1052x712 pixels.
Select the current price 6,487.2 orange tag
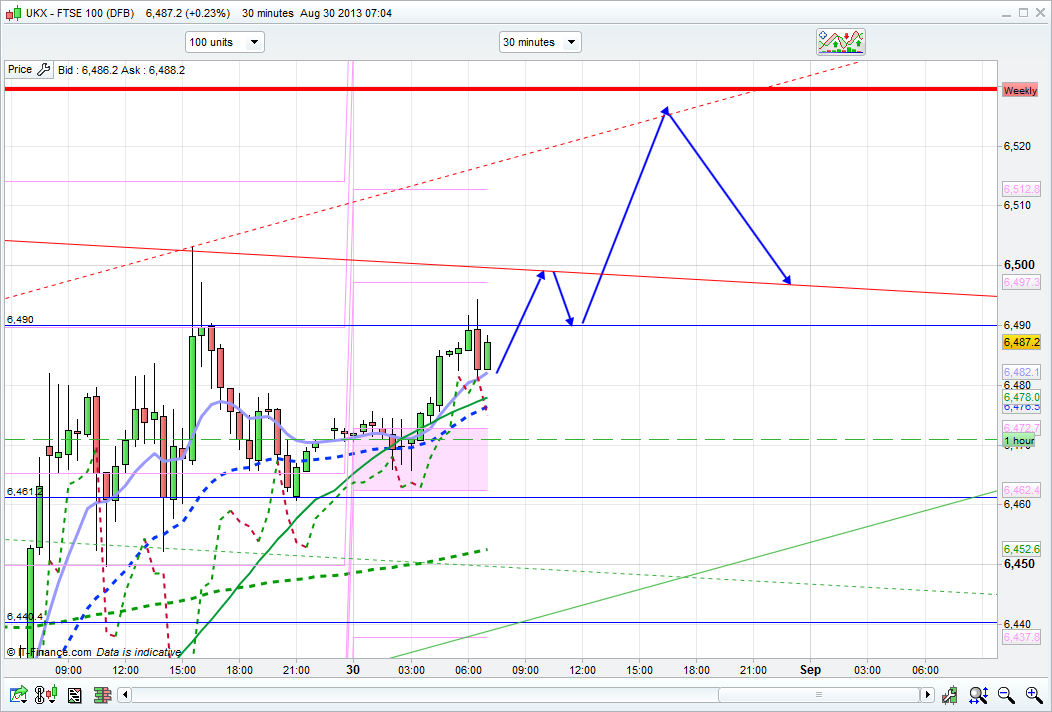(x=1021, y=342)
